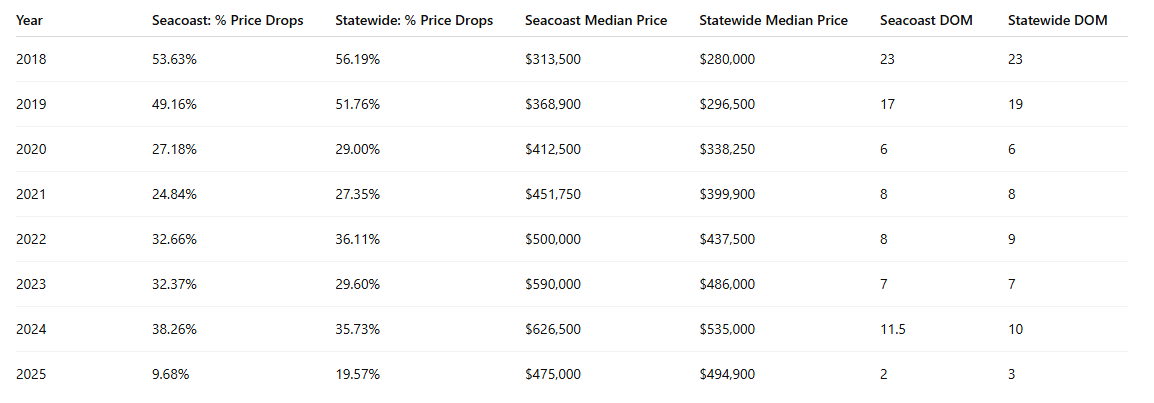Select the 2022 row year cell
This screenshot has width=1154, height=403.
click(x=31, y=239)
